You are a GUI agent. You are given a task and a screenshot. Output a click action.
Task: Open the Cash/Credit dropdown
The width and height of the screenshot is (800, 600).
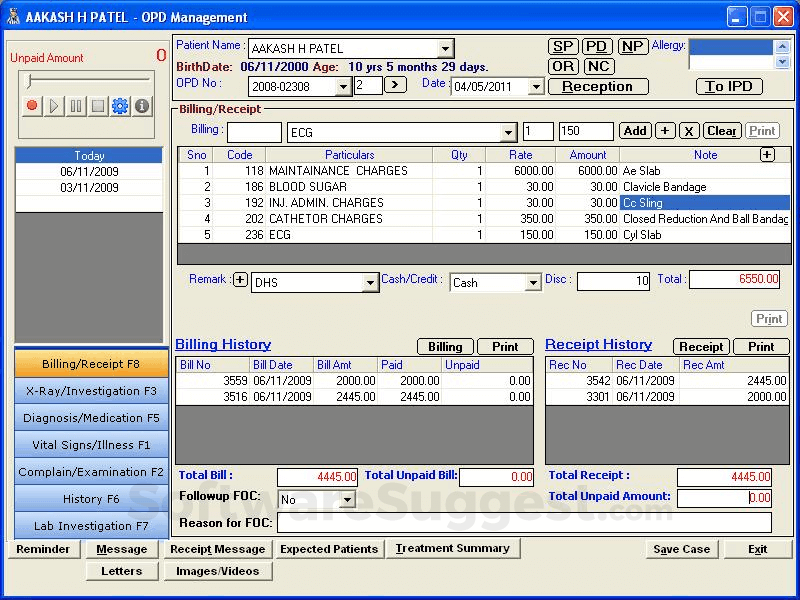click(x=532, y=283)
